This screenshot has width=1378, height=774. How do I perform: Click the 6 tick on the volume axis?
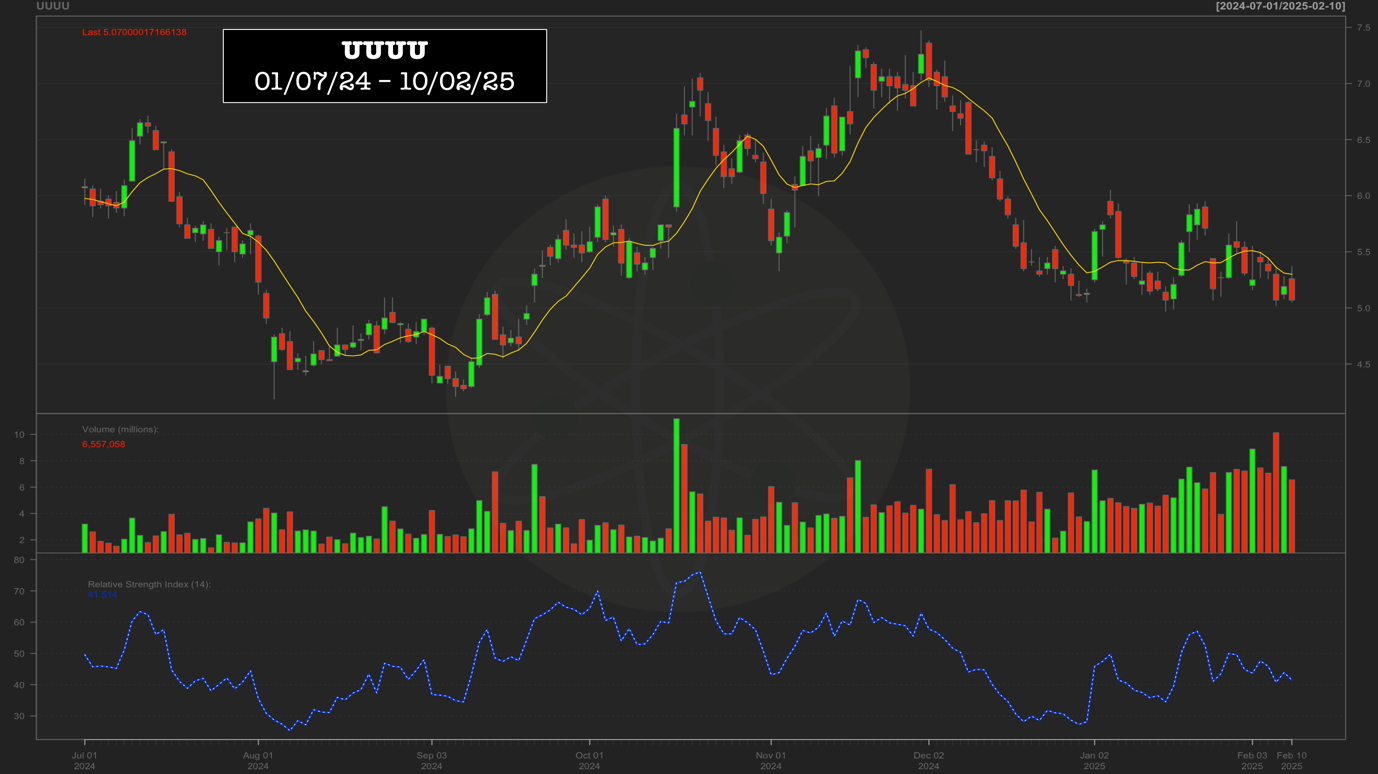click(21, 487)
